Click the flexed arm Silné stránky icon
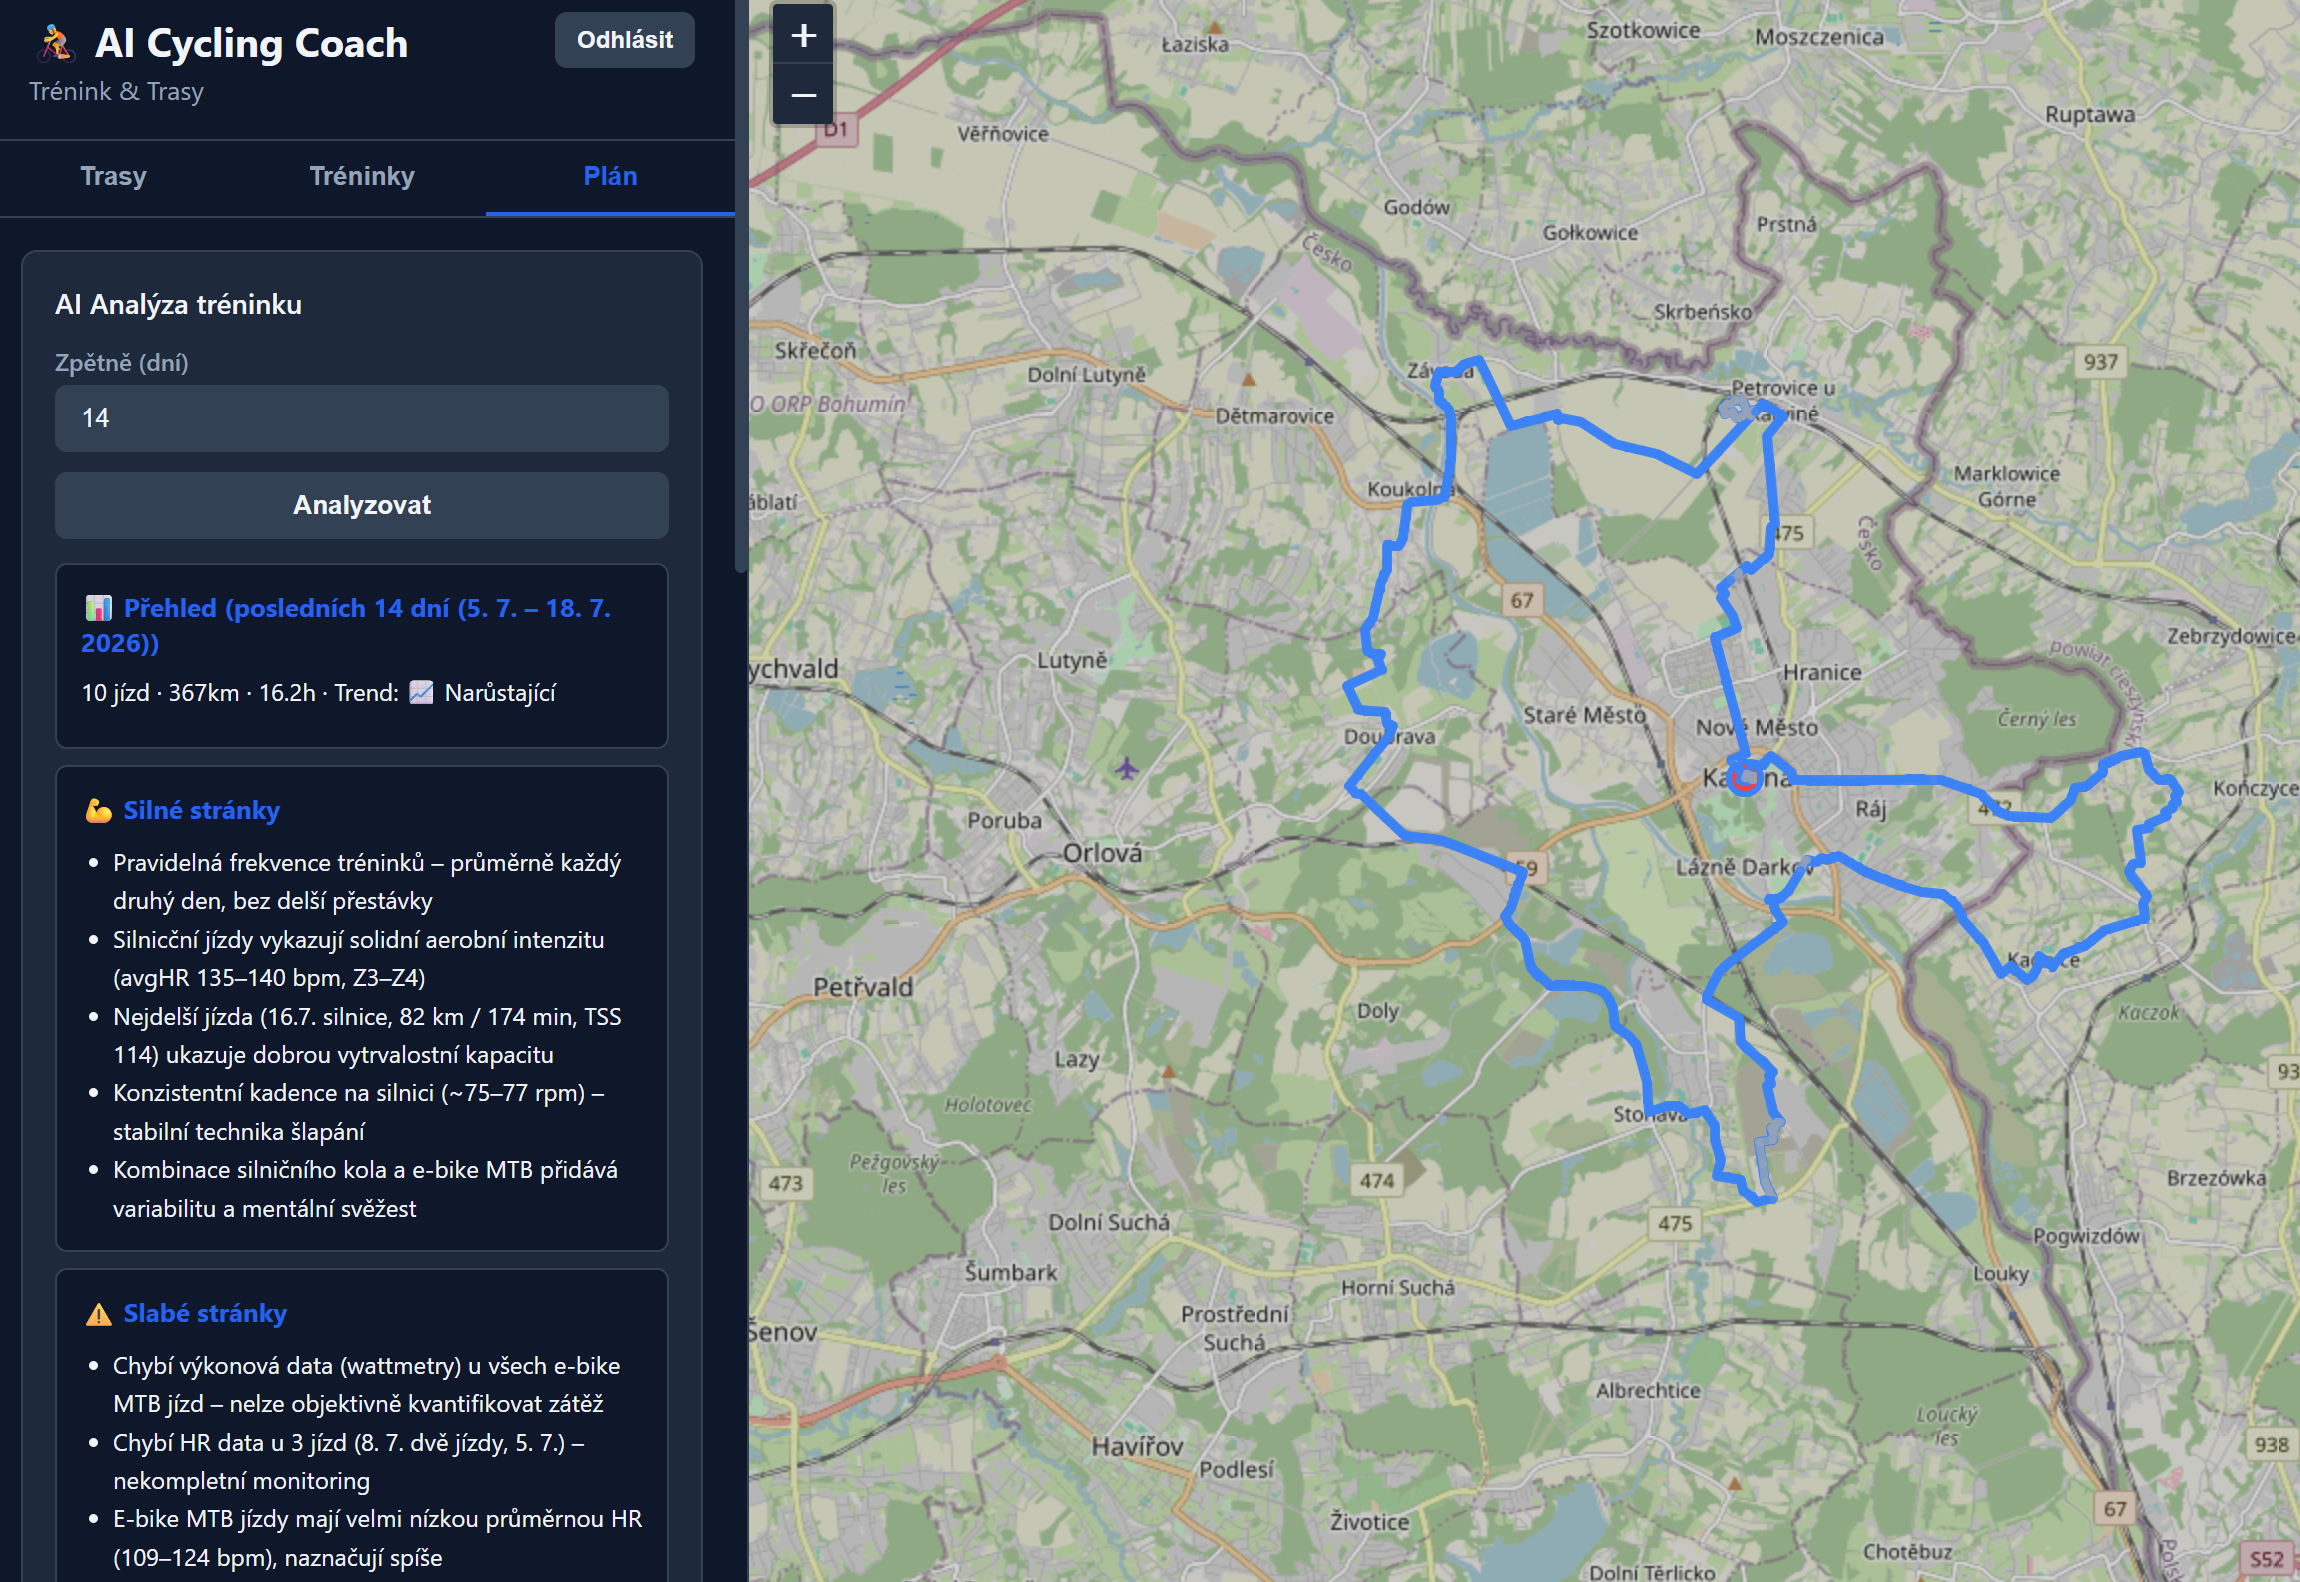The width and height of the screenshot is (2300, 1582). [x=98, y=810]
